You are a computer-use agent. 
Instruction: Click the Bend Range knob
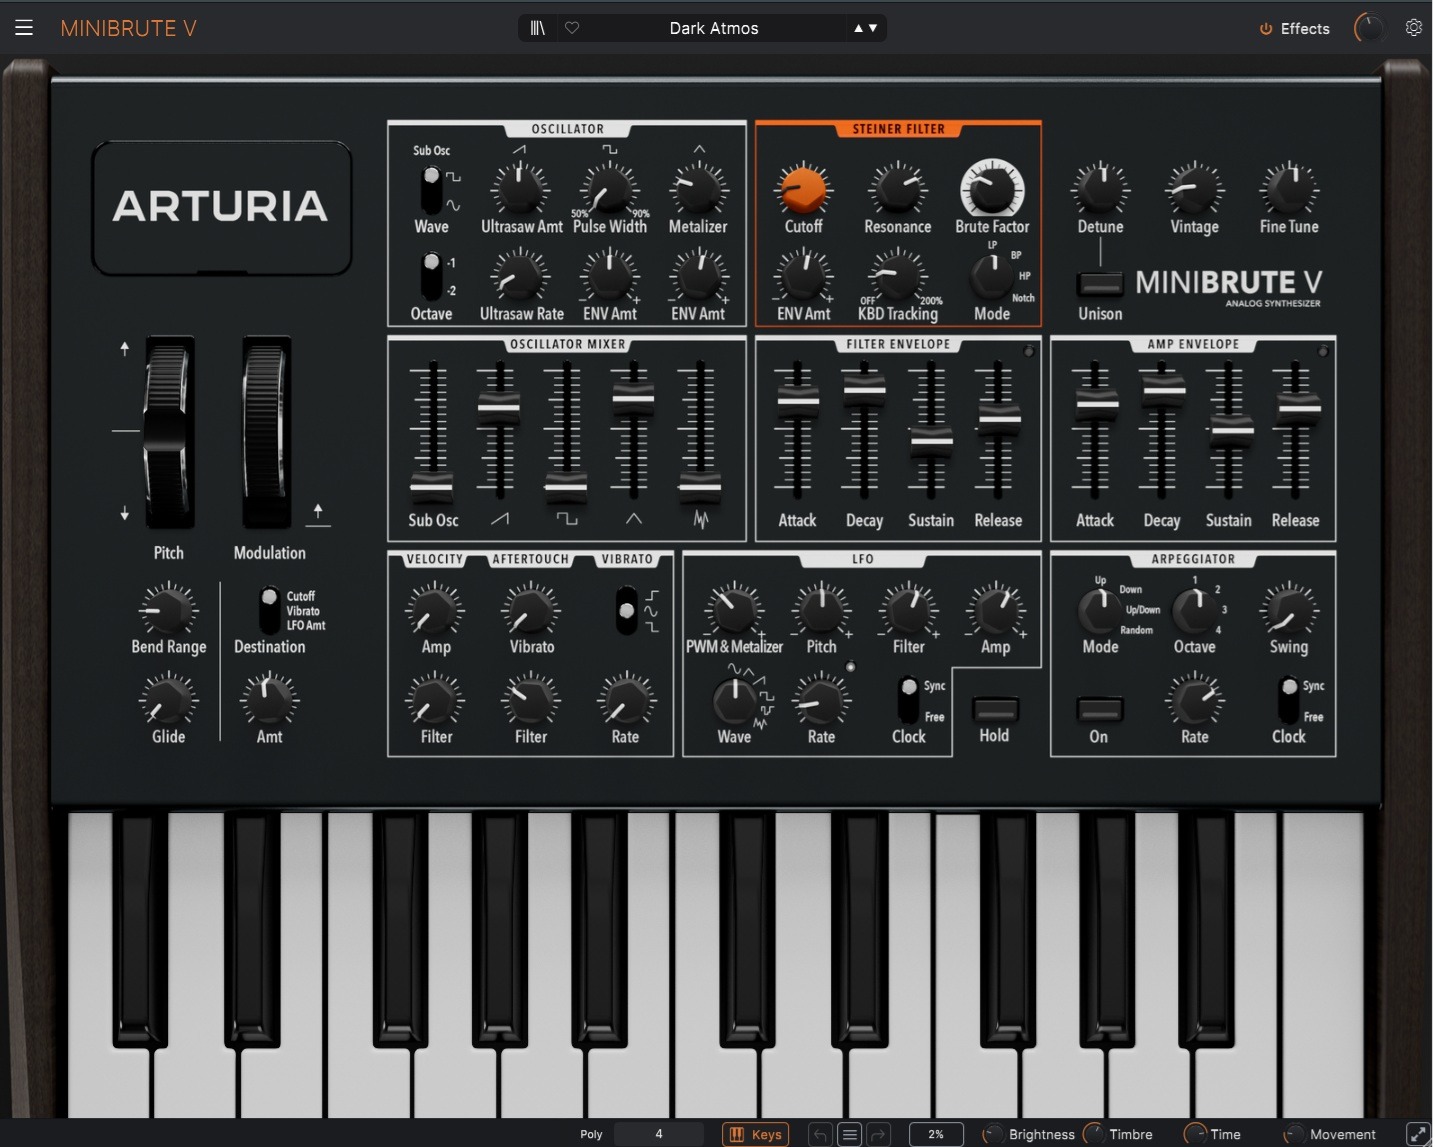pos(168,609)
